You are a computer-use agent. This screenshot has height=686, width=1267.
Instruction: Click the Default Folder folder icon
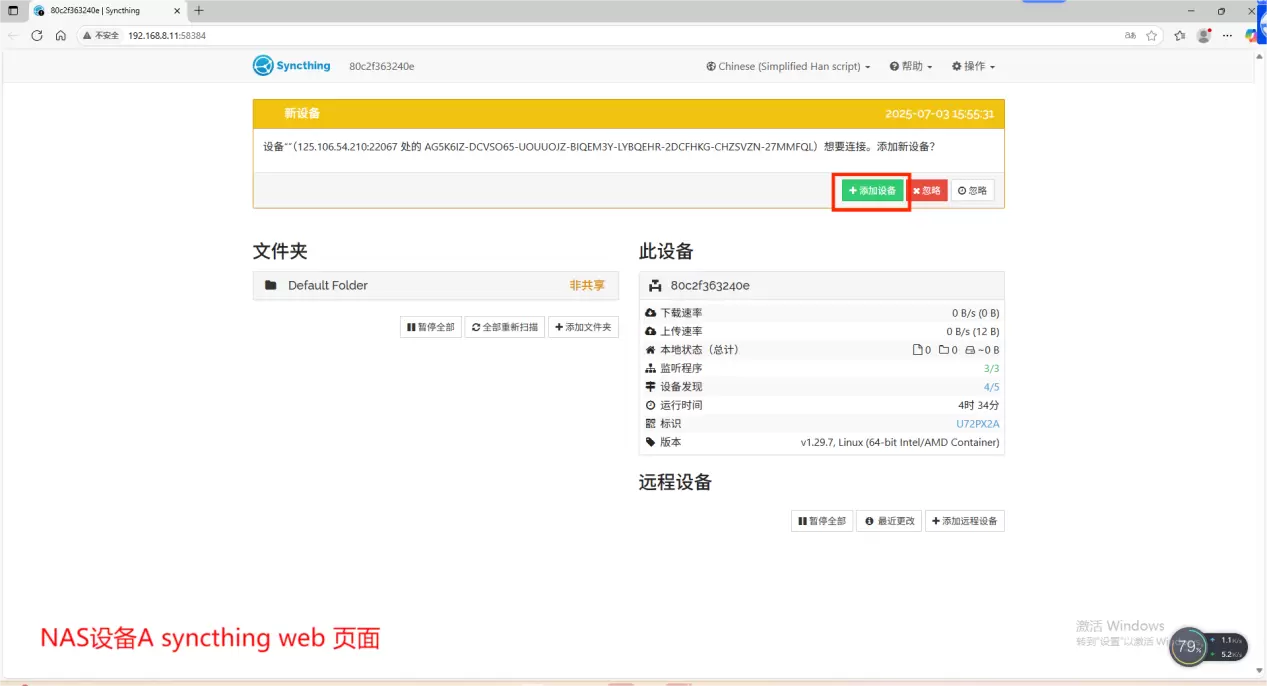[271, 286]
